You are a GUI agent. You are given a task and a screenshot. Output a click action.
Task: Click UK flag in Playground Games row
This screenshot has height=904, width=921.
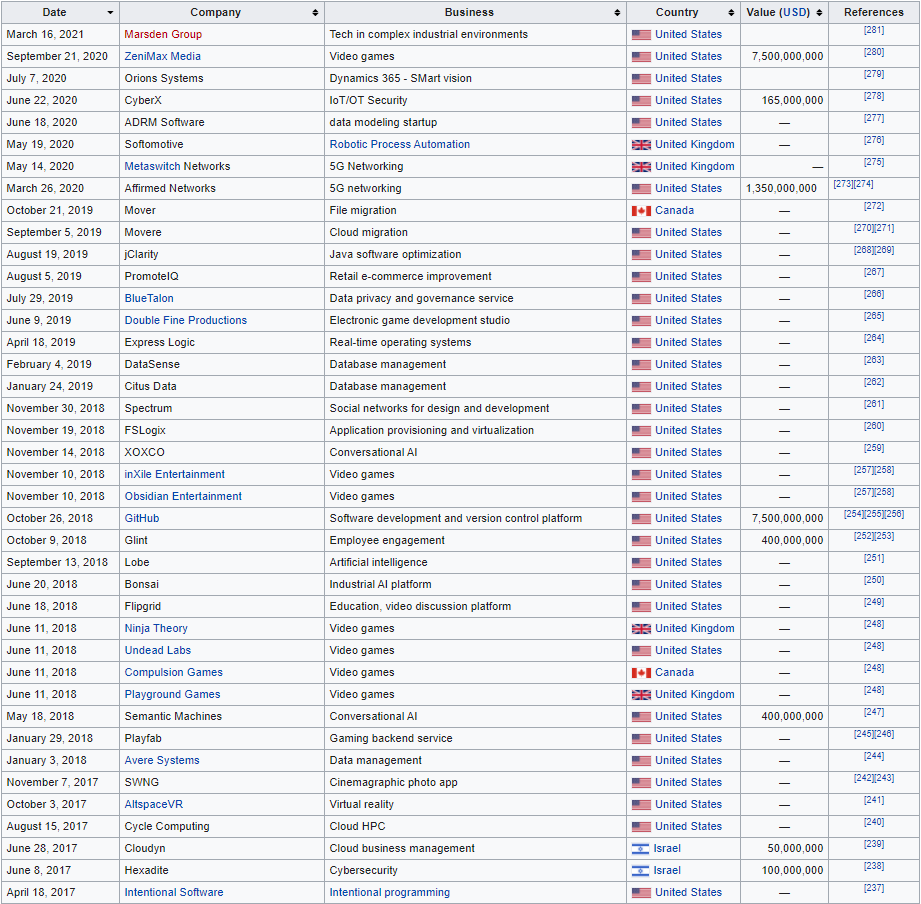(641, 695)
